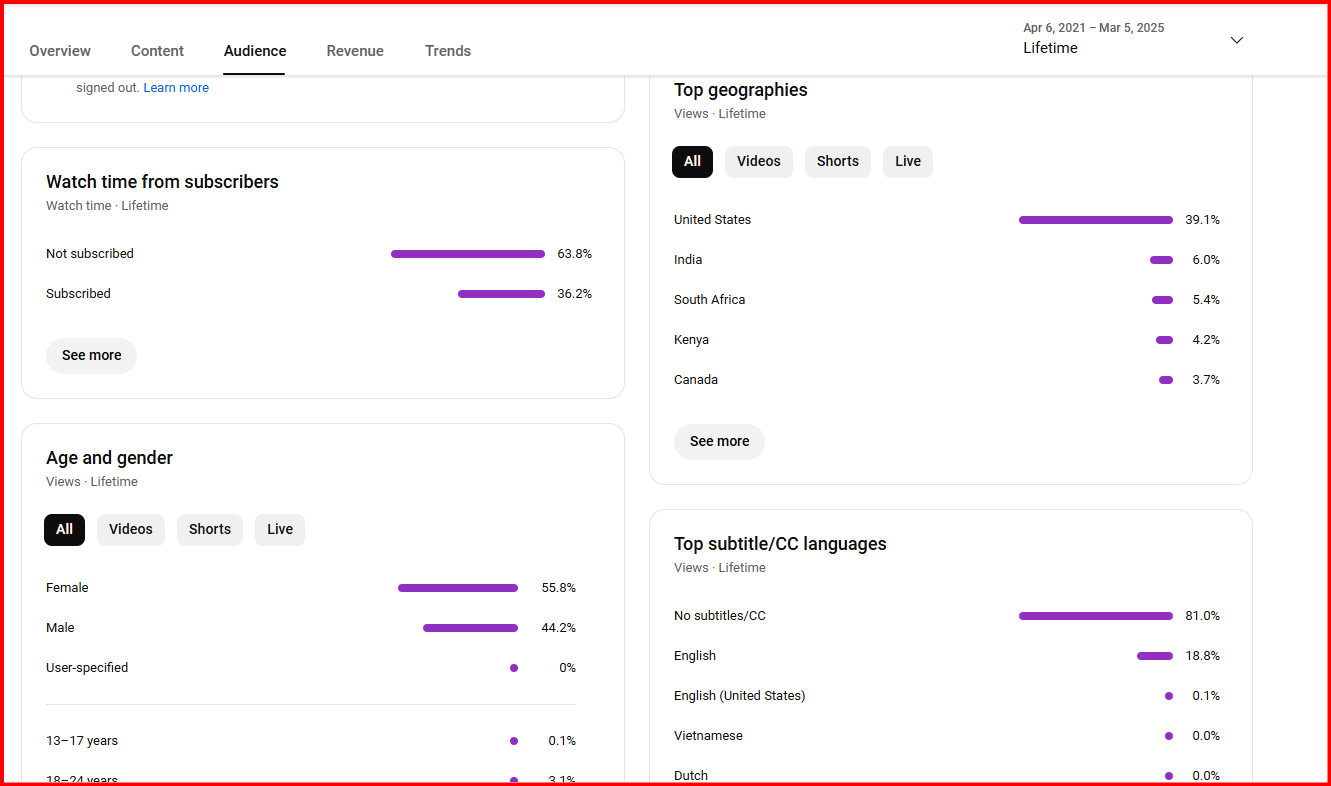The width and height of the screenshot is (1331, 786).
Task: Select Videos filter in Top geographies
Action: click(x=759, y=162)
